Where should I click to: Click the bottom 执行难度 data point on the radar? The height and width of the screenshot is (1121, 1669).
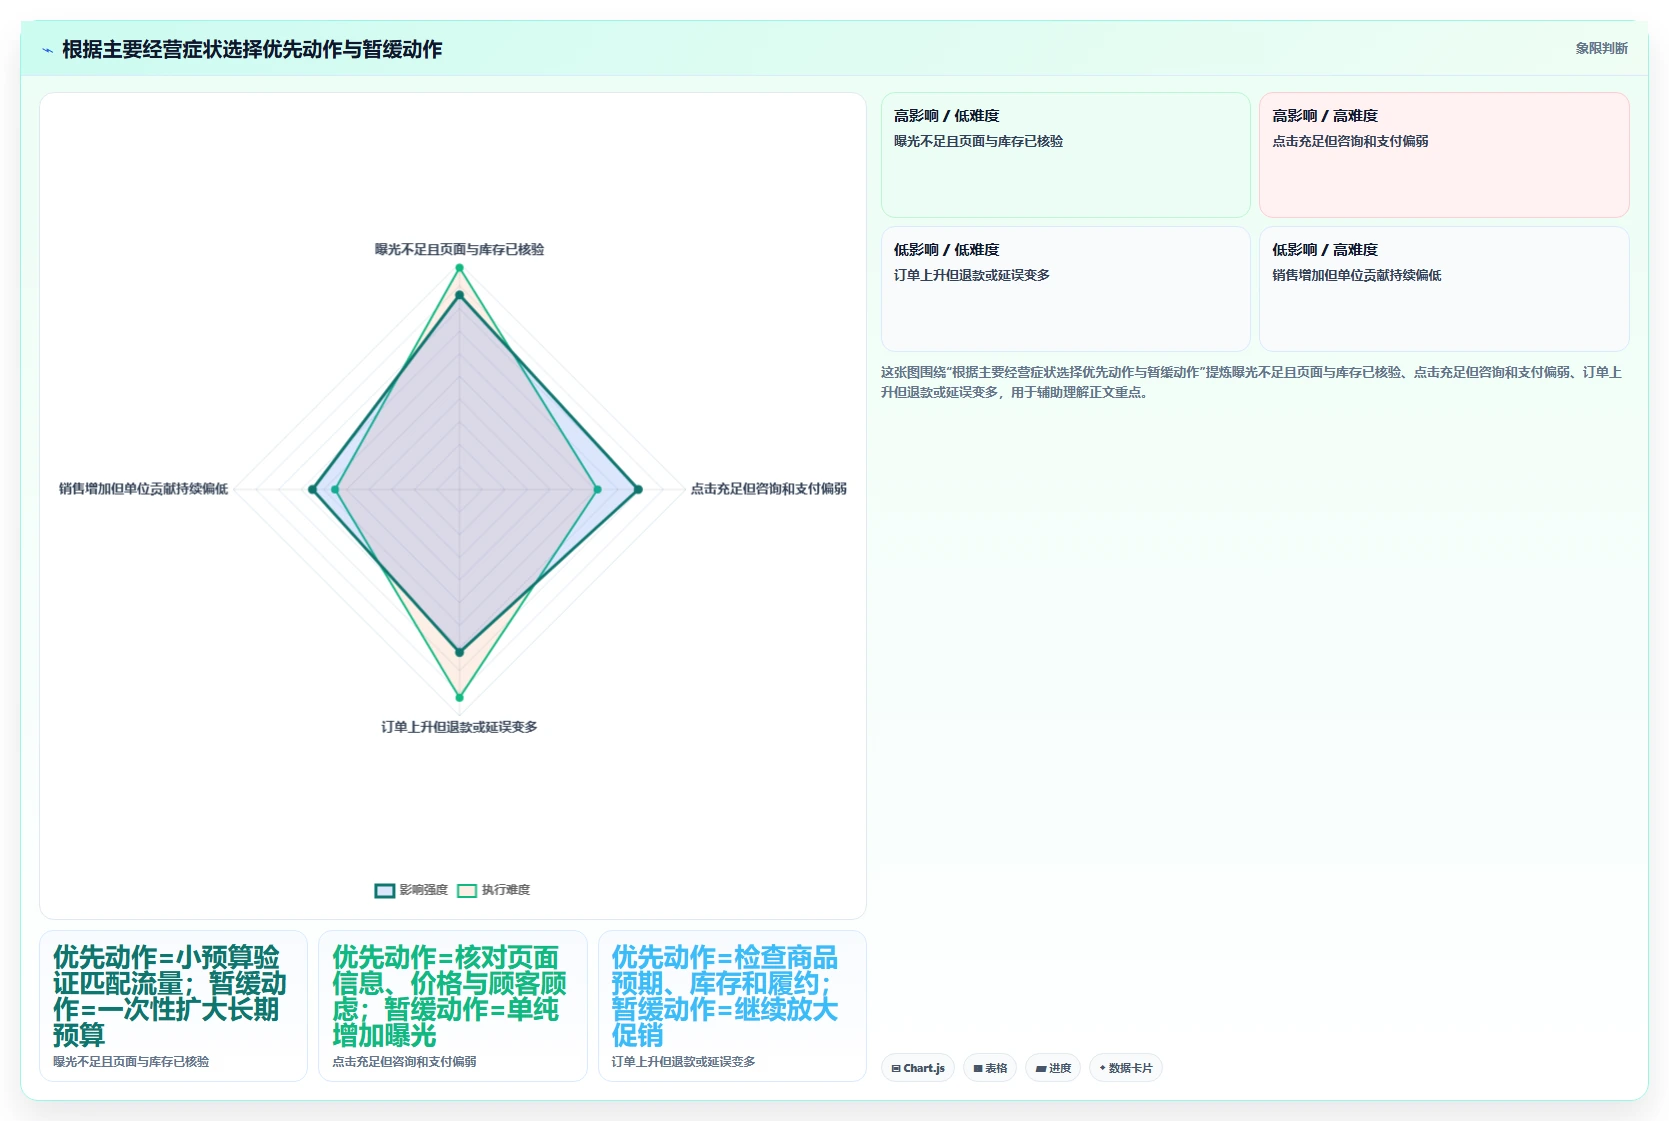pyautogui.click(x=460, y=698)
